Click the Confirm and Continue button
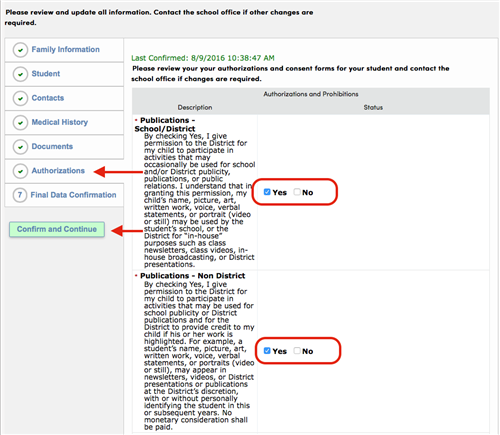Image resolution: width=500 pixels, height=435 pixels. coord(57,229)
